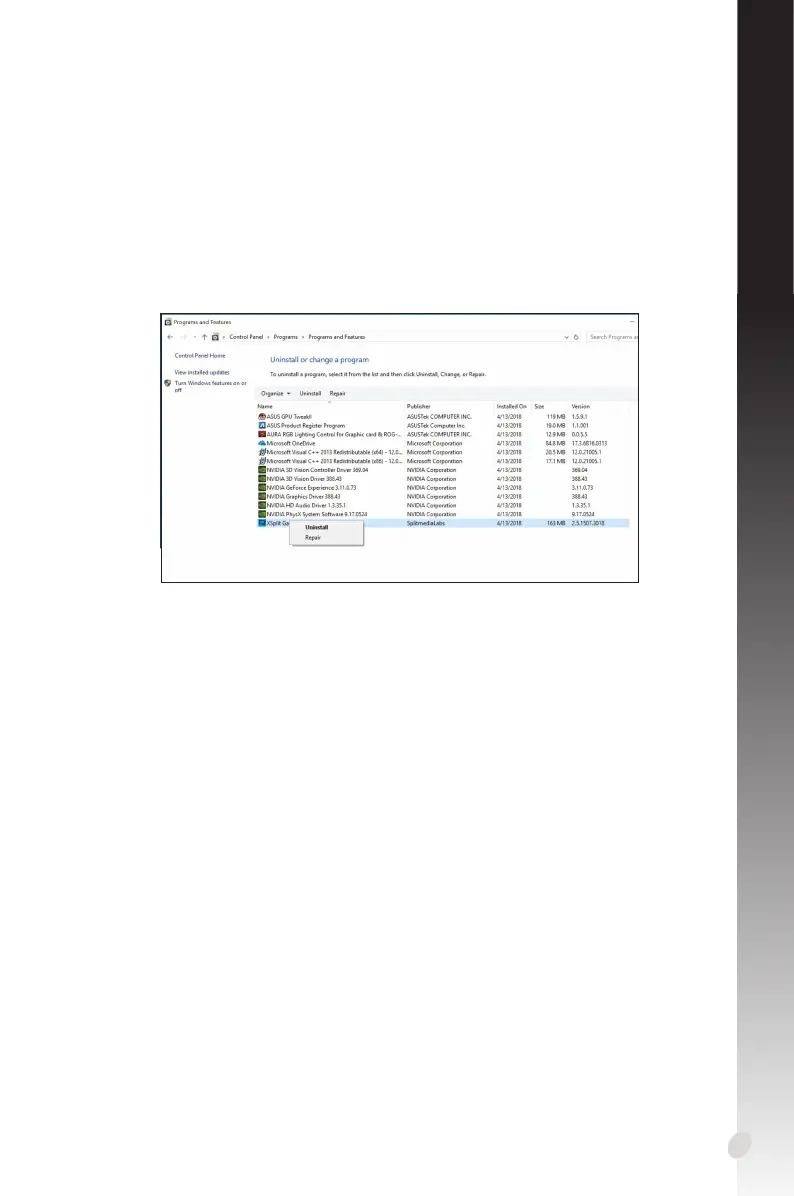The image size is (794, 1196).
Task: Sort by the Size column header
Action: click(x=539, y=407)
